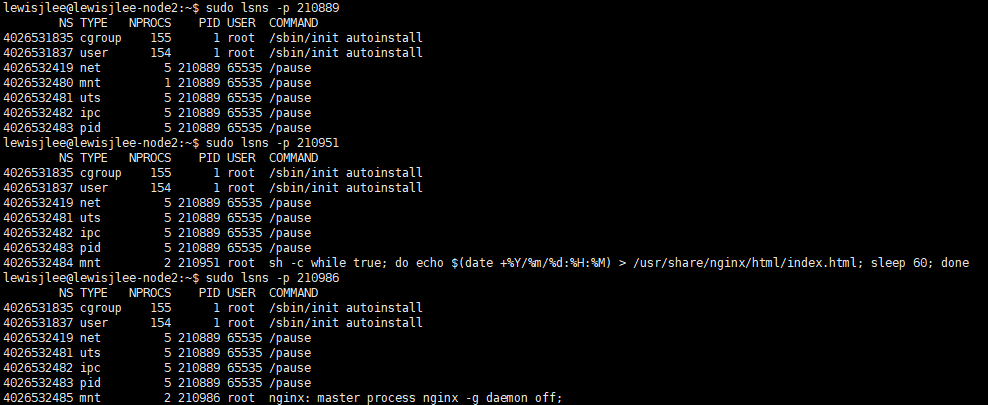
Task: Select first '/sbin/init autoinstall' cgroup entry
Action: 345,38
